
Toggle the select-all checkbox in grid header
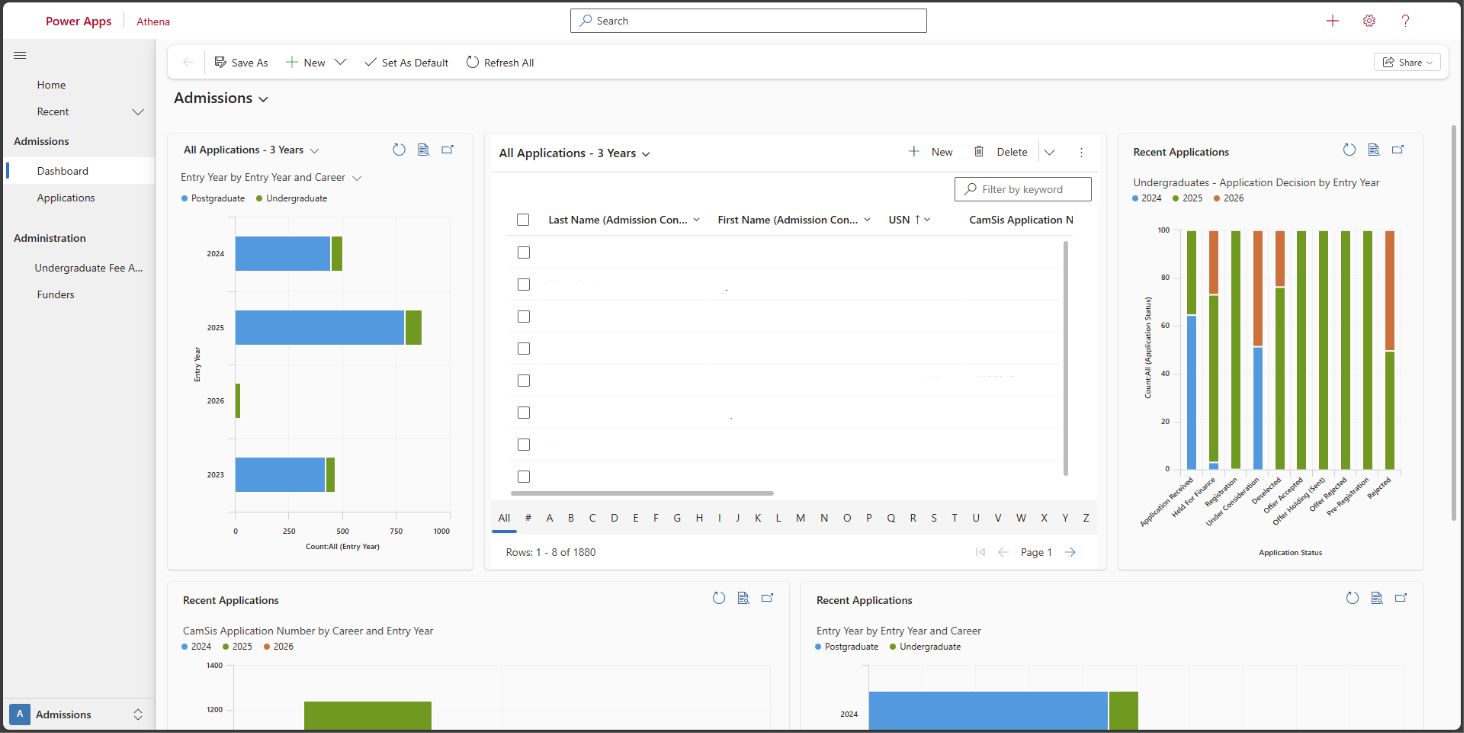(523, 220)
